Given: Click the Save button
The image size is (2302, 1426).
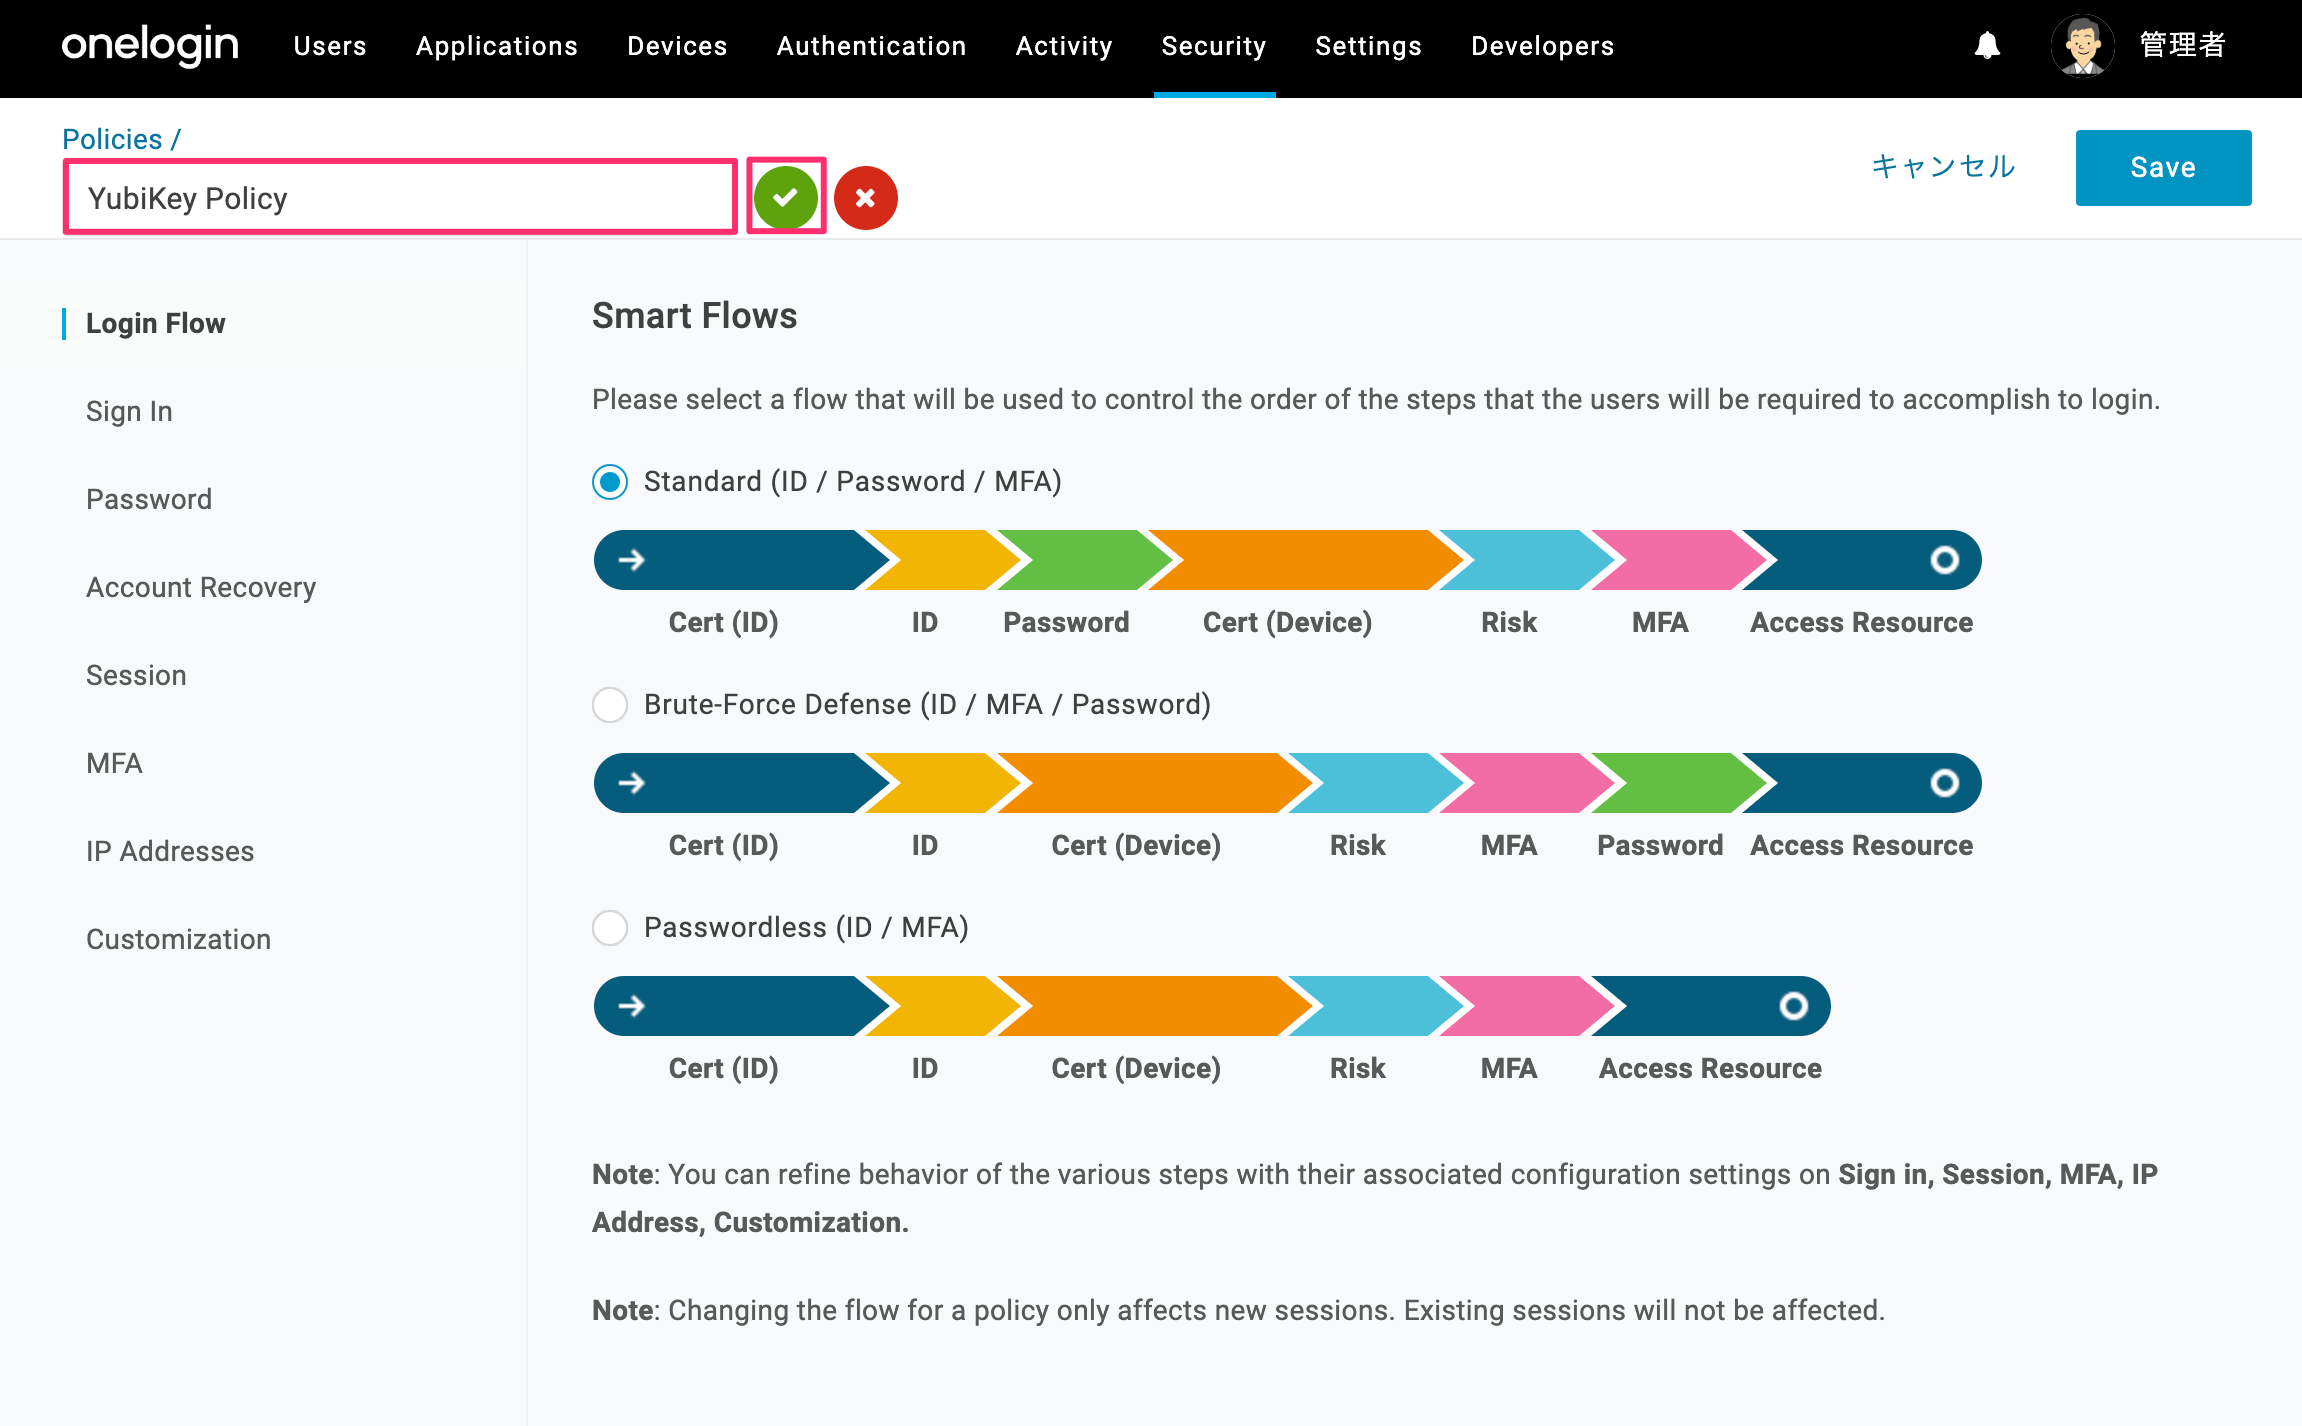Looking at the screenshot, I should point(2163,168).
